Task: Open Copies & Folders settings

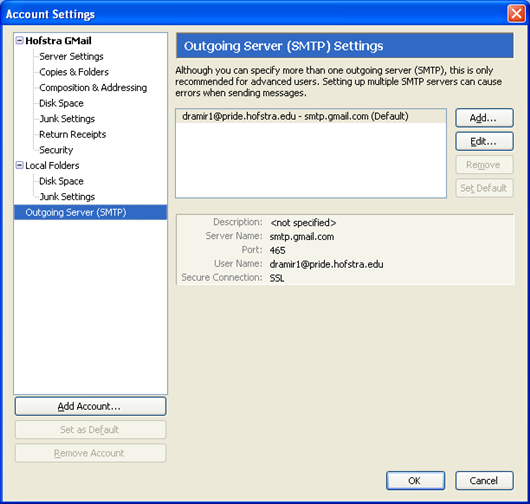Action: coord(74,72)
